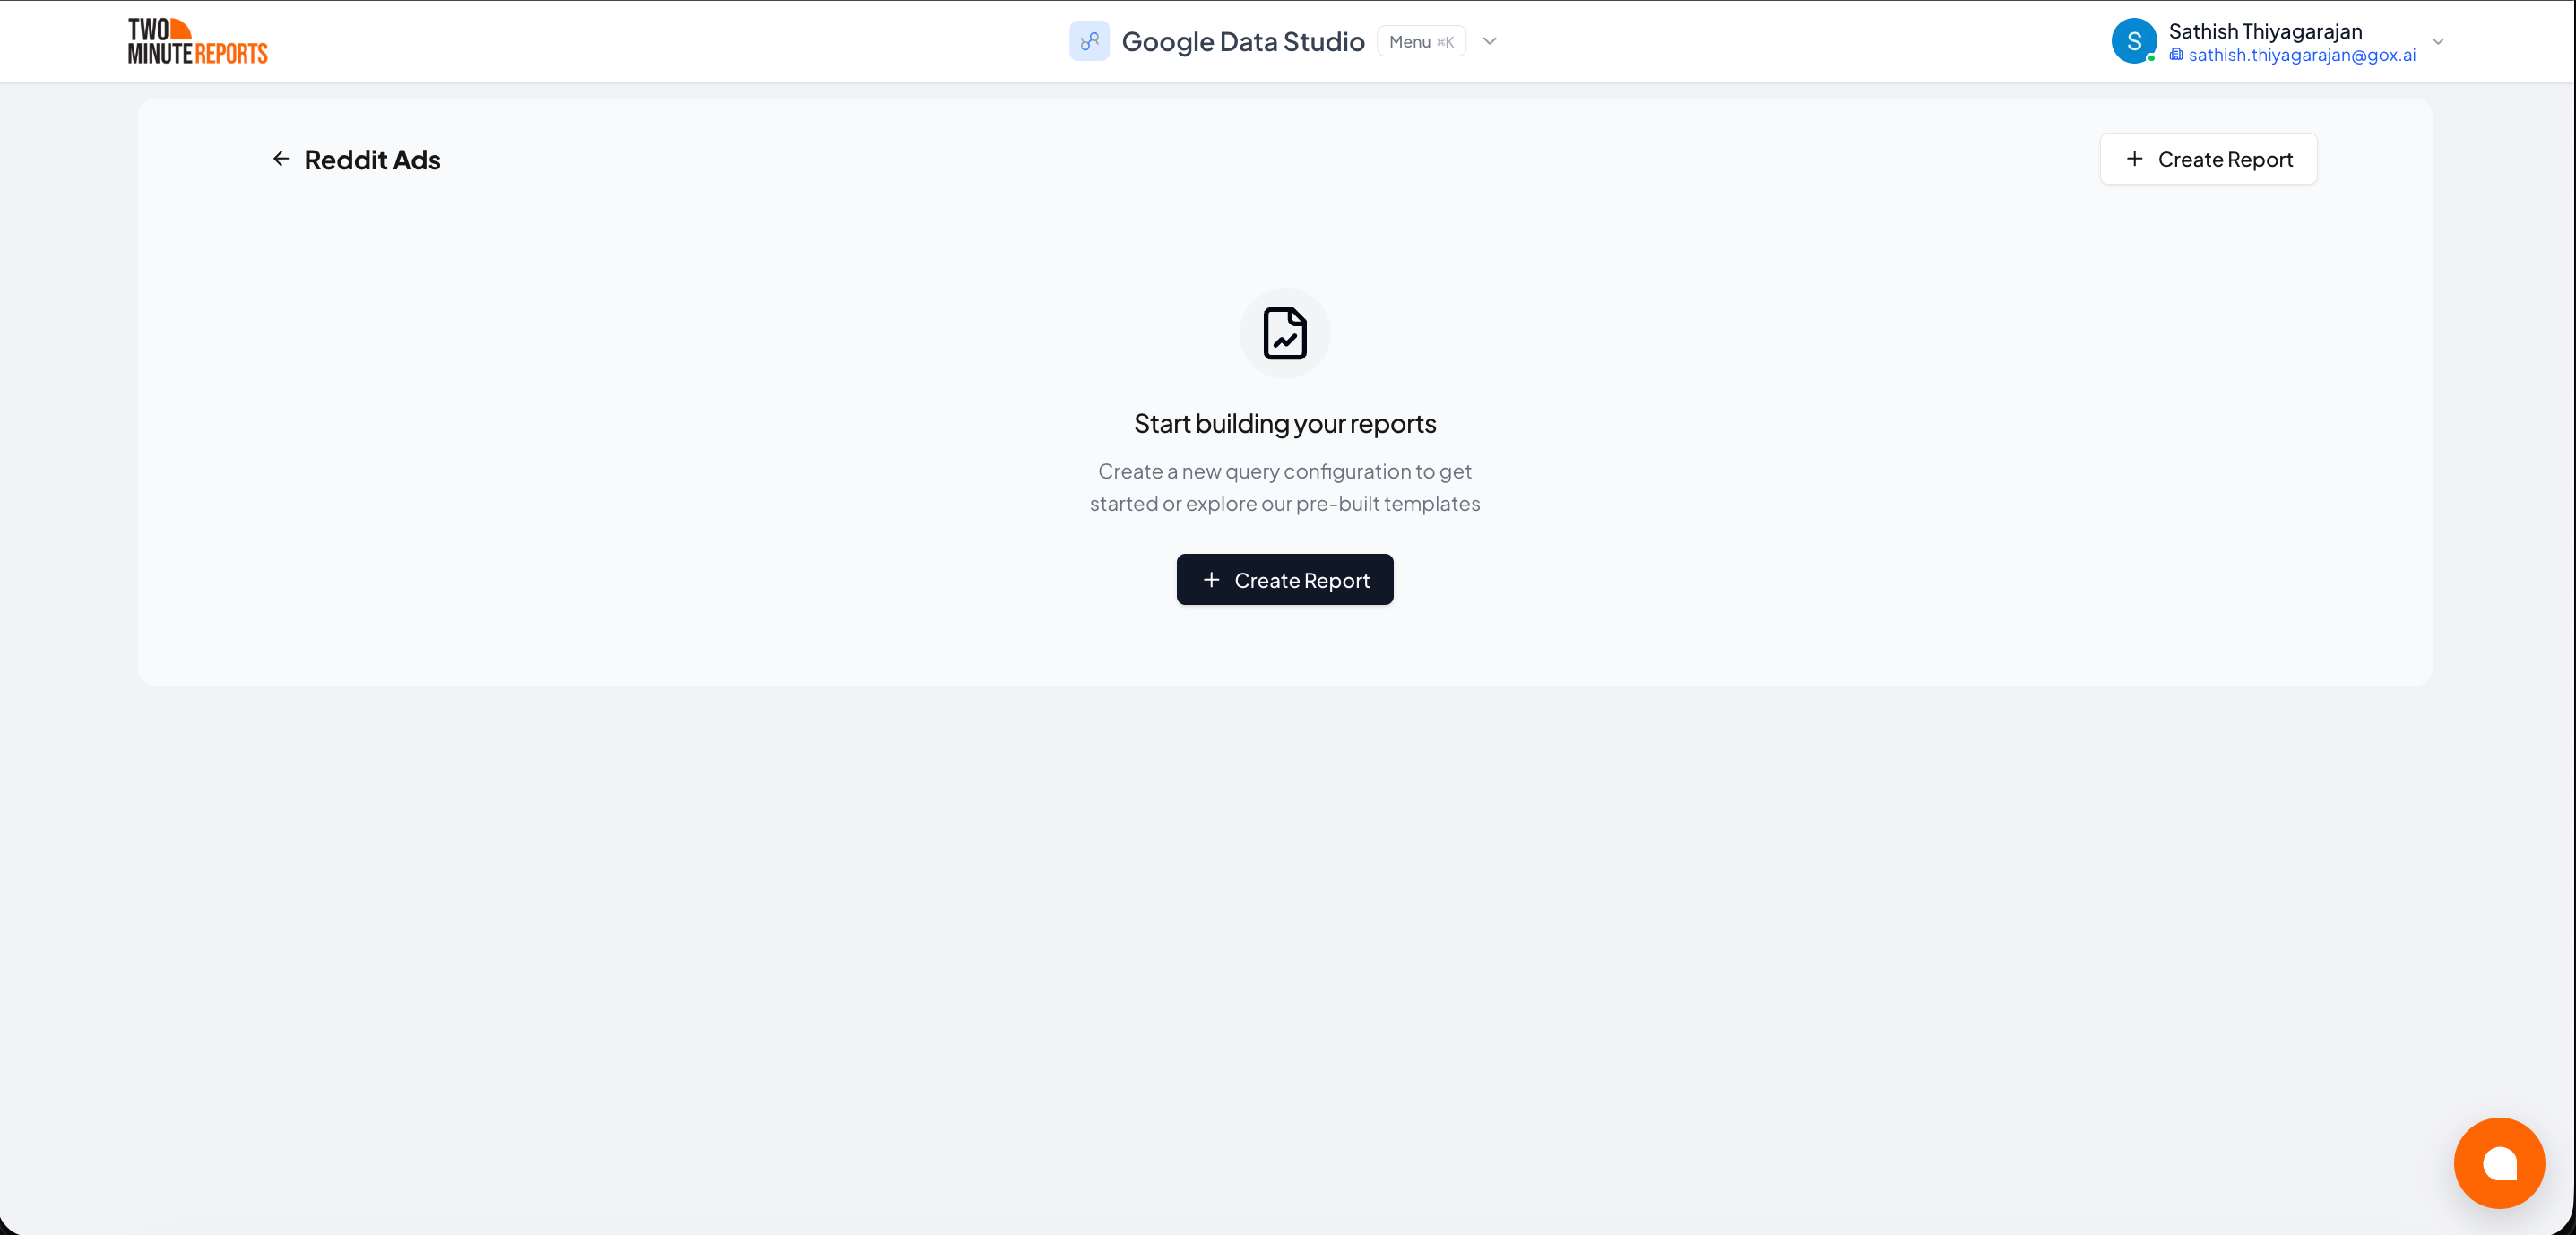Click the Google Data Studio connector icon
The height and width of the screenshot is (1235, 2576).
point(1089,41)
